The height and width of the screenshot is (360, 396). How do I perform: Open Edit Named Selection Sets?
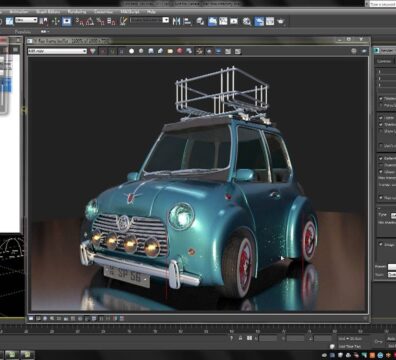(124, 21)
